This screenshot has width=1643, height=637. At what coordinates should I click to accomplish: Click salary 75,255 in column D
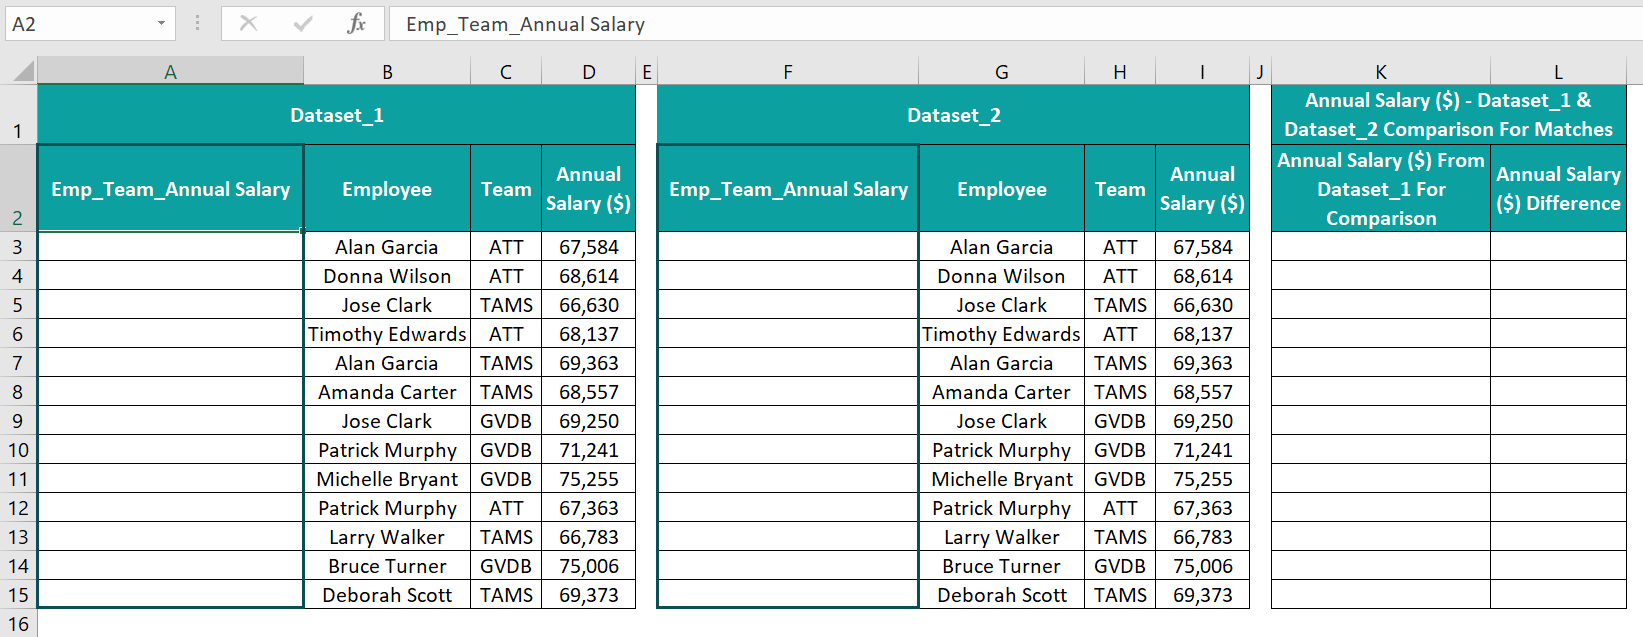point(589,479)
